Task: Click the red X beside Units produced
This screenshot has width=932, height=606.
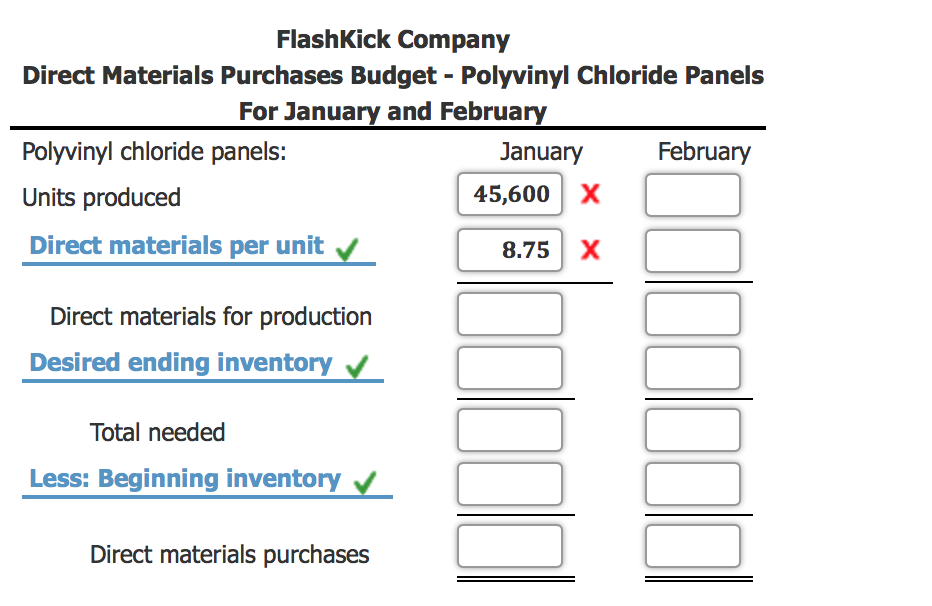Action: click(590, 194)
